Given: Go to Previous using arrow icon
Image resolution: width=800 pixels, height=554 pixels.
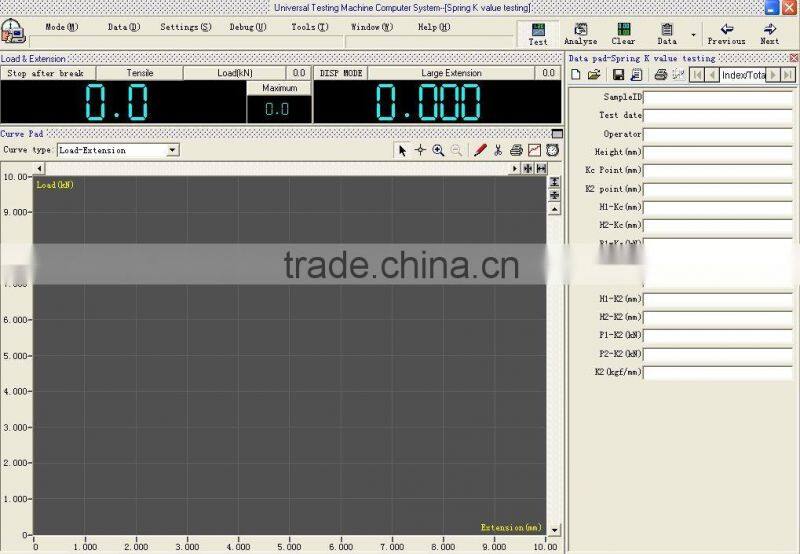Looking at the screenshot, I should point(727,34).
